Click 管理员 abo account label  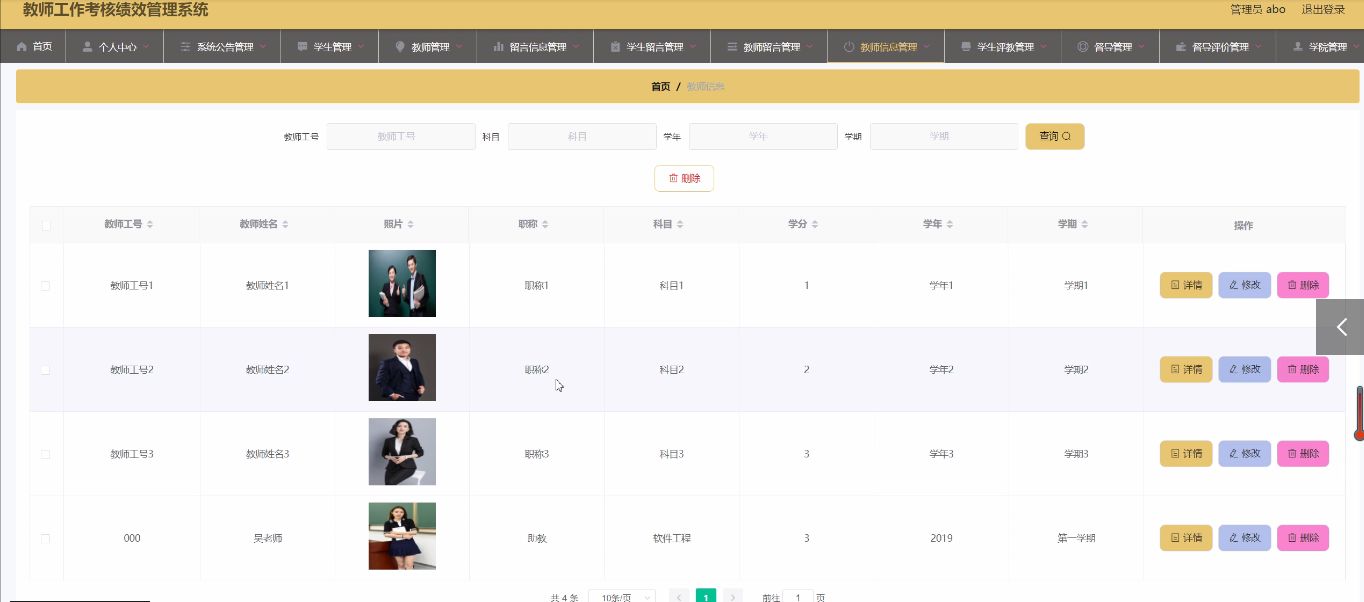pos(1257,9)
